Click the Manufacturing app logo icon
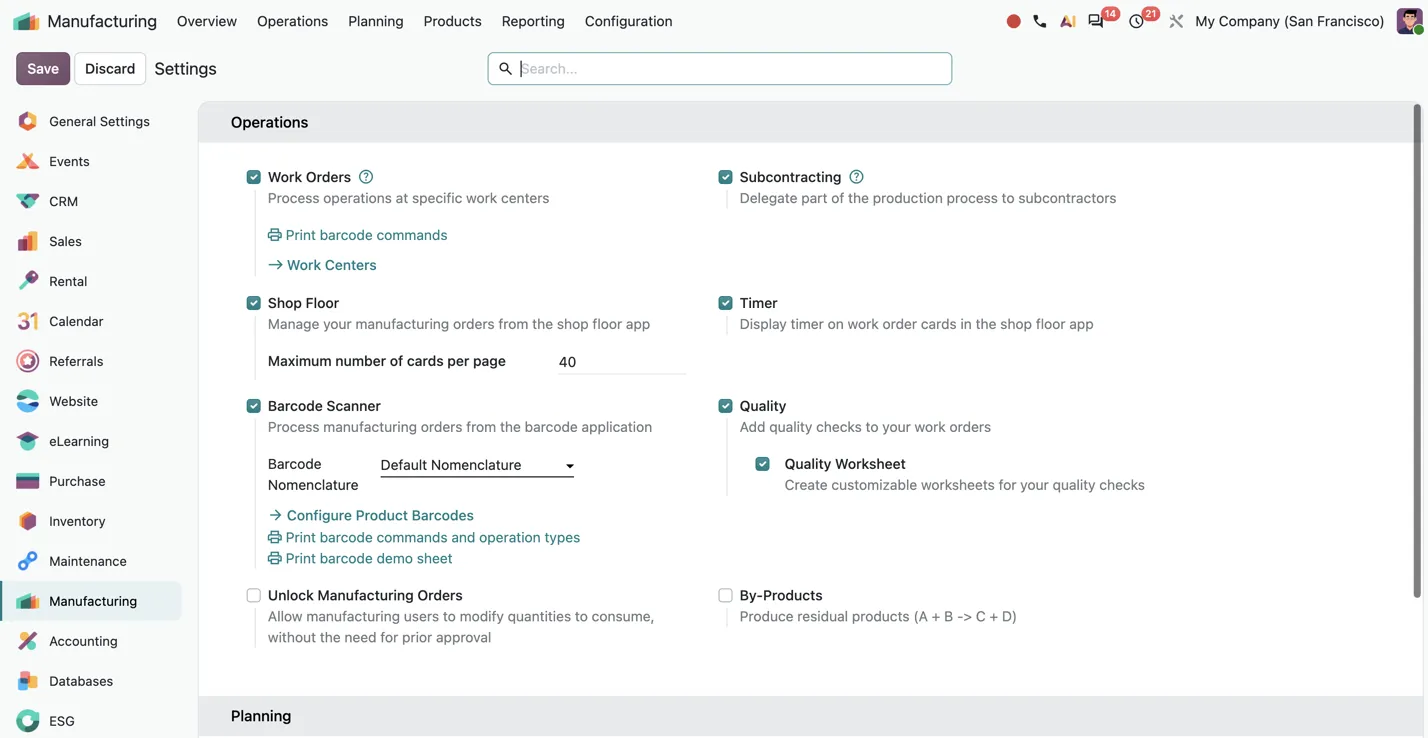 point(26,21)
